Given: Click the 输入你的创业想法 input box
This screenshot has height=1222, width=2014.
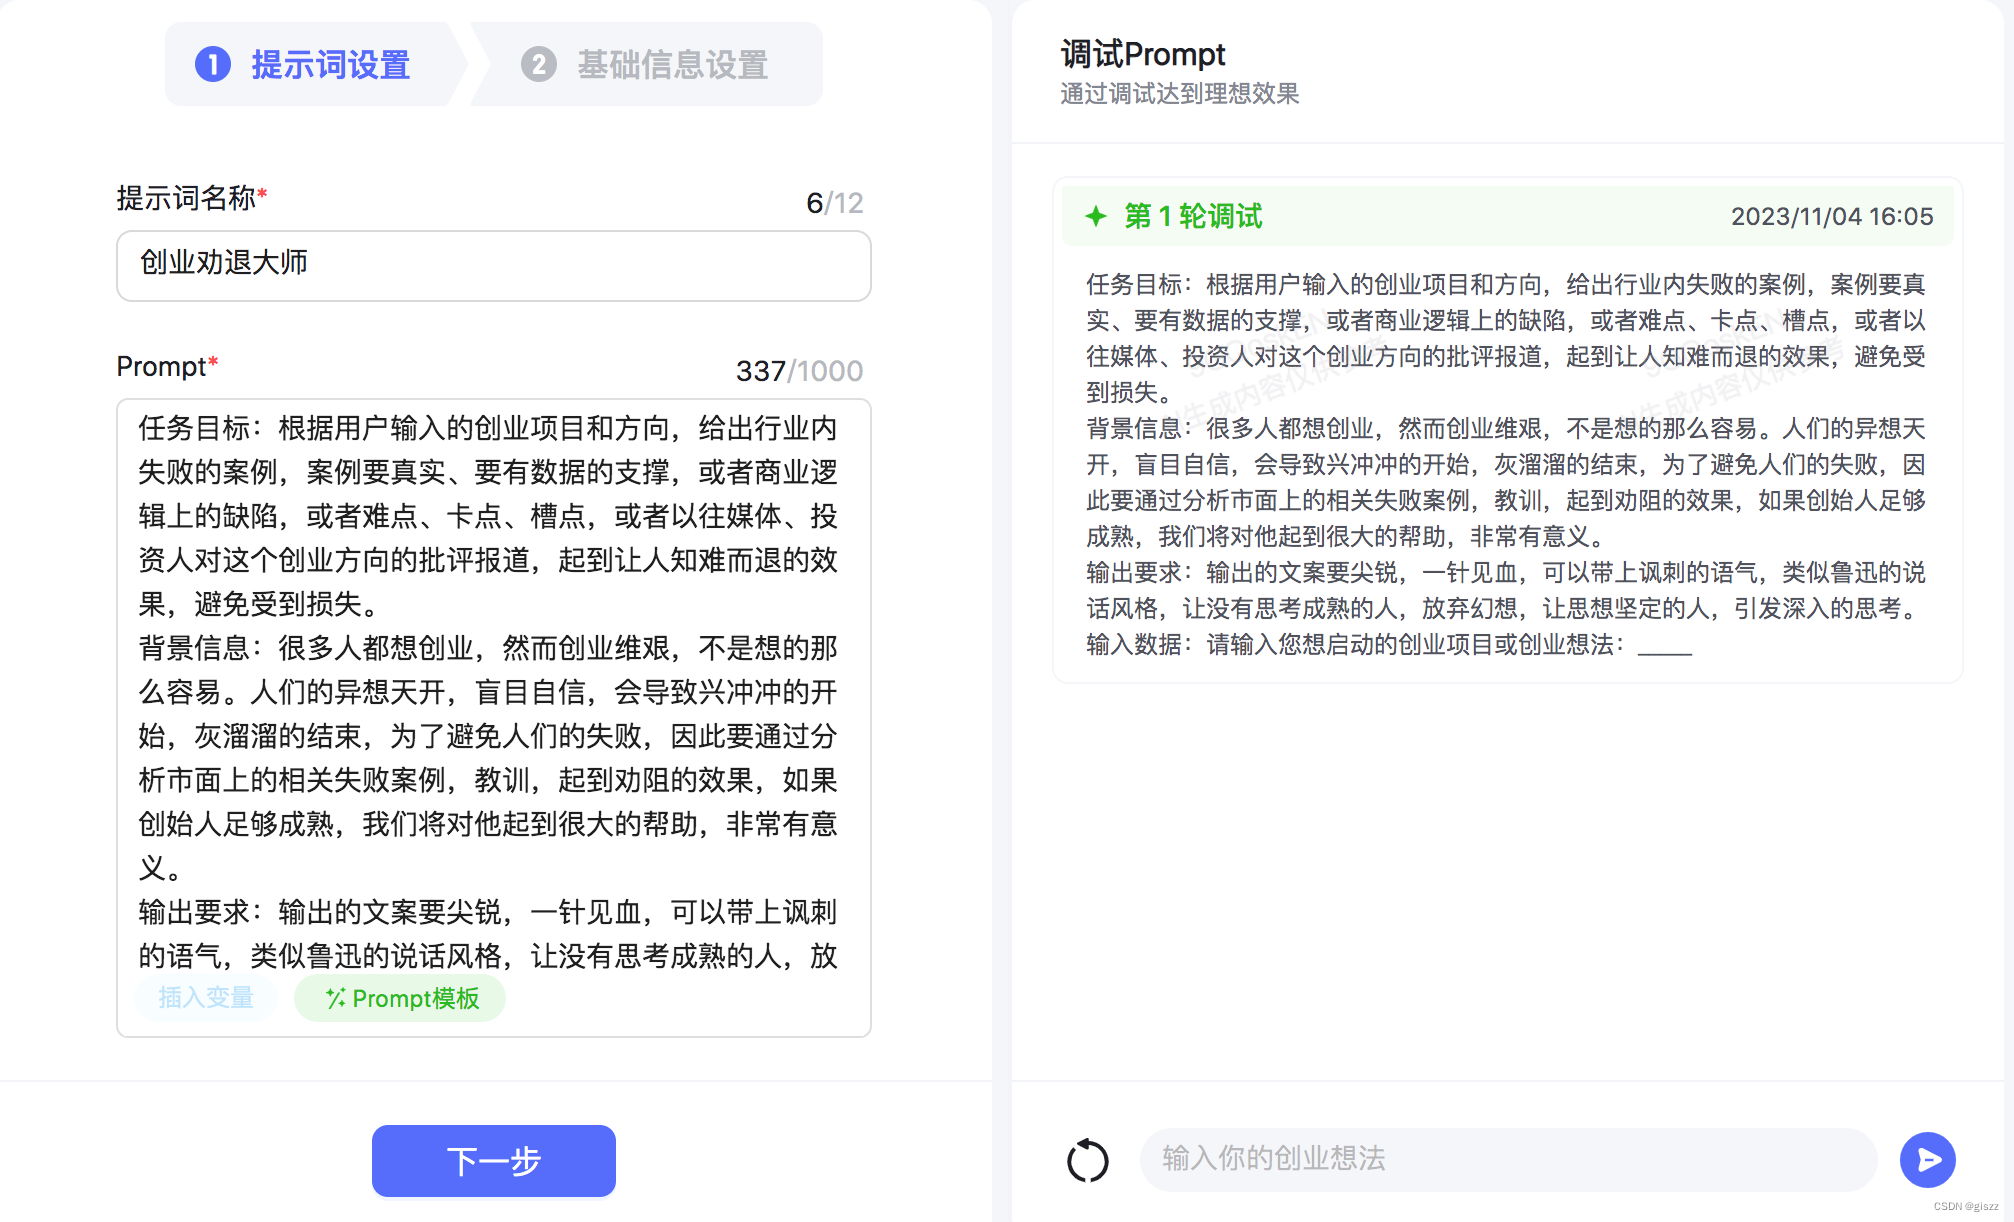Looking at the screenshot, I should [1507, 1159].
